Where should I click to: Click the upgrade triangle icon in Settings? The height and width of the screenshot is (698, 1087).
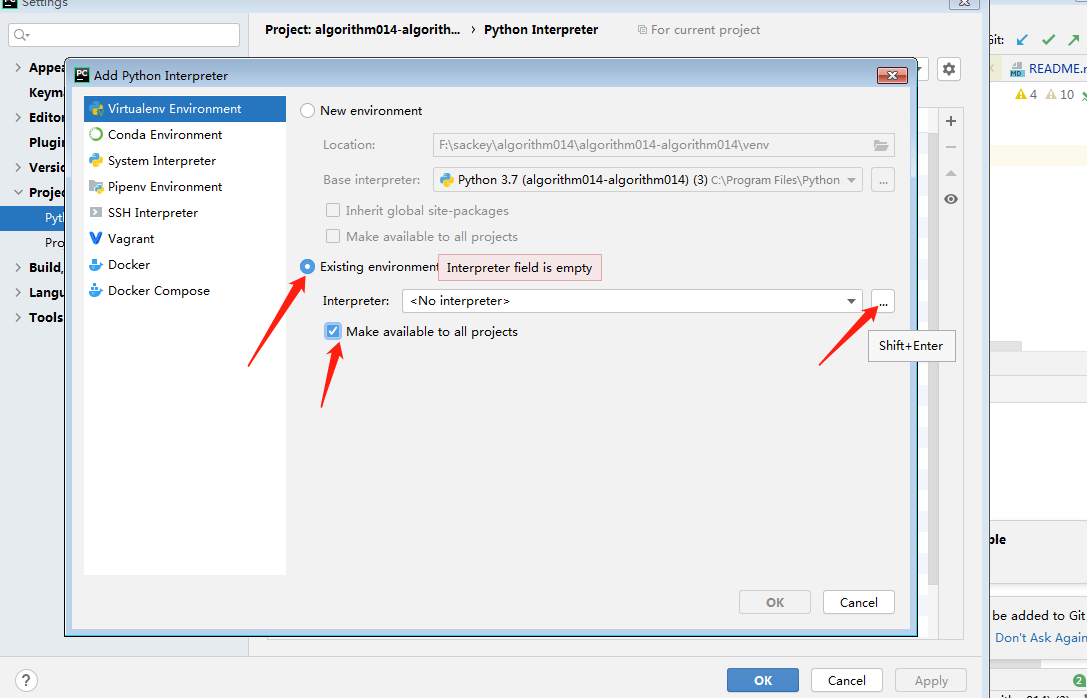(950, 173)
